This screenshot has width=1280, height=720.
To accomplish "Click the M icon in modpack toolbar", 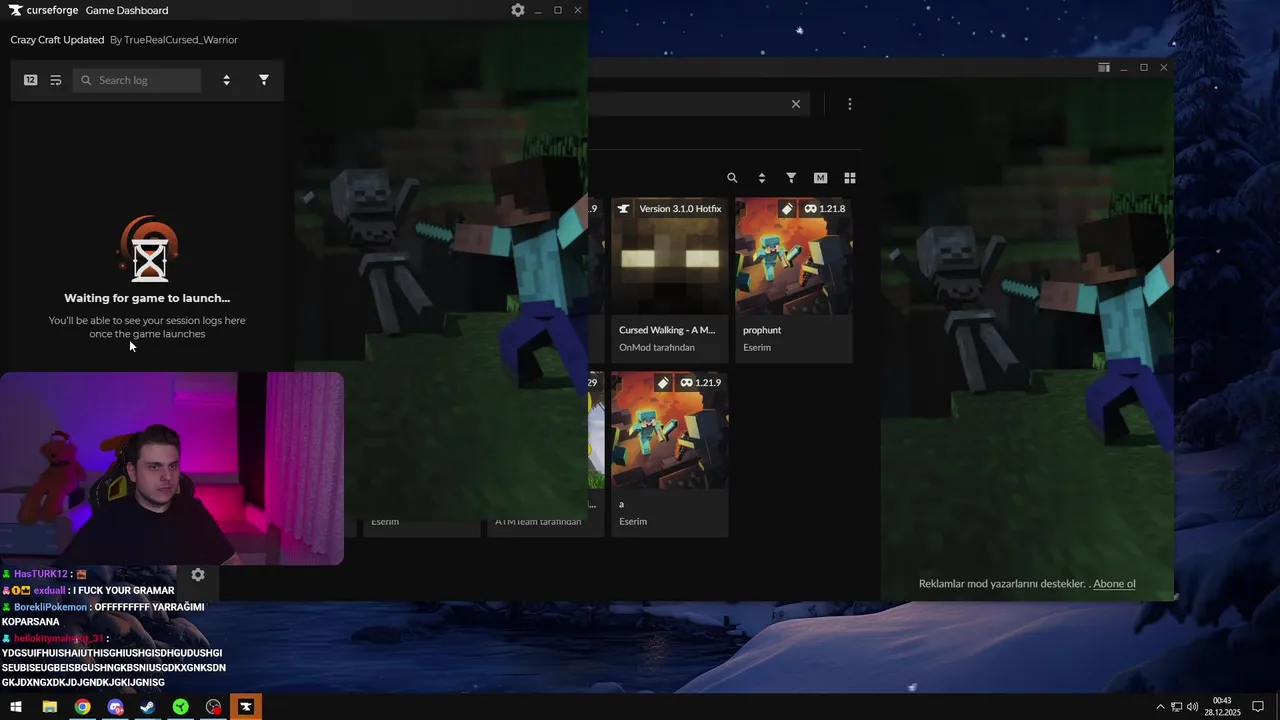I will [821, 178].
